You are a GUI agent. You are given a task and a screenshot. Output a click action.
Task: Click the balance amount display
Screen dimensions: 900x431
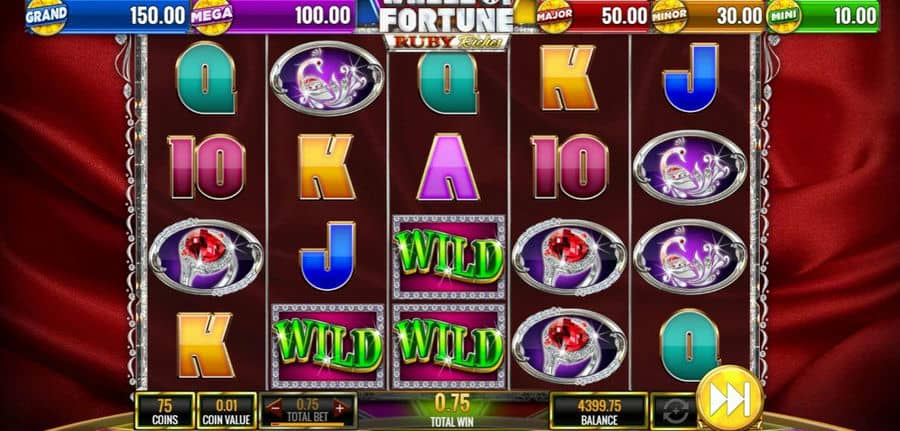tap(599, 410)
